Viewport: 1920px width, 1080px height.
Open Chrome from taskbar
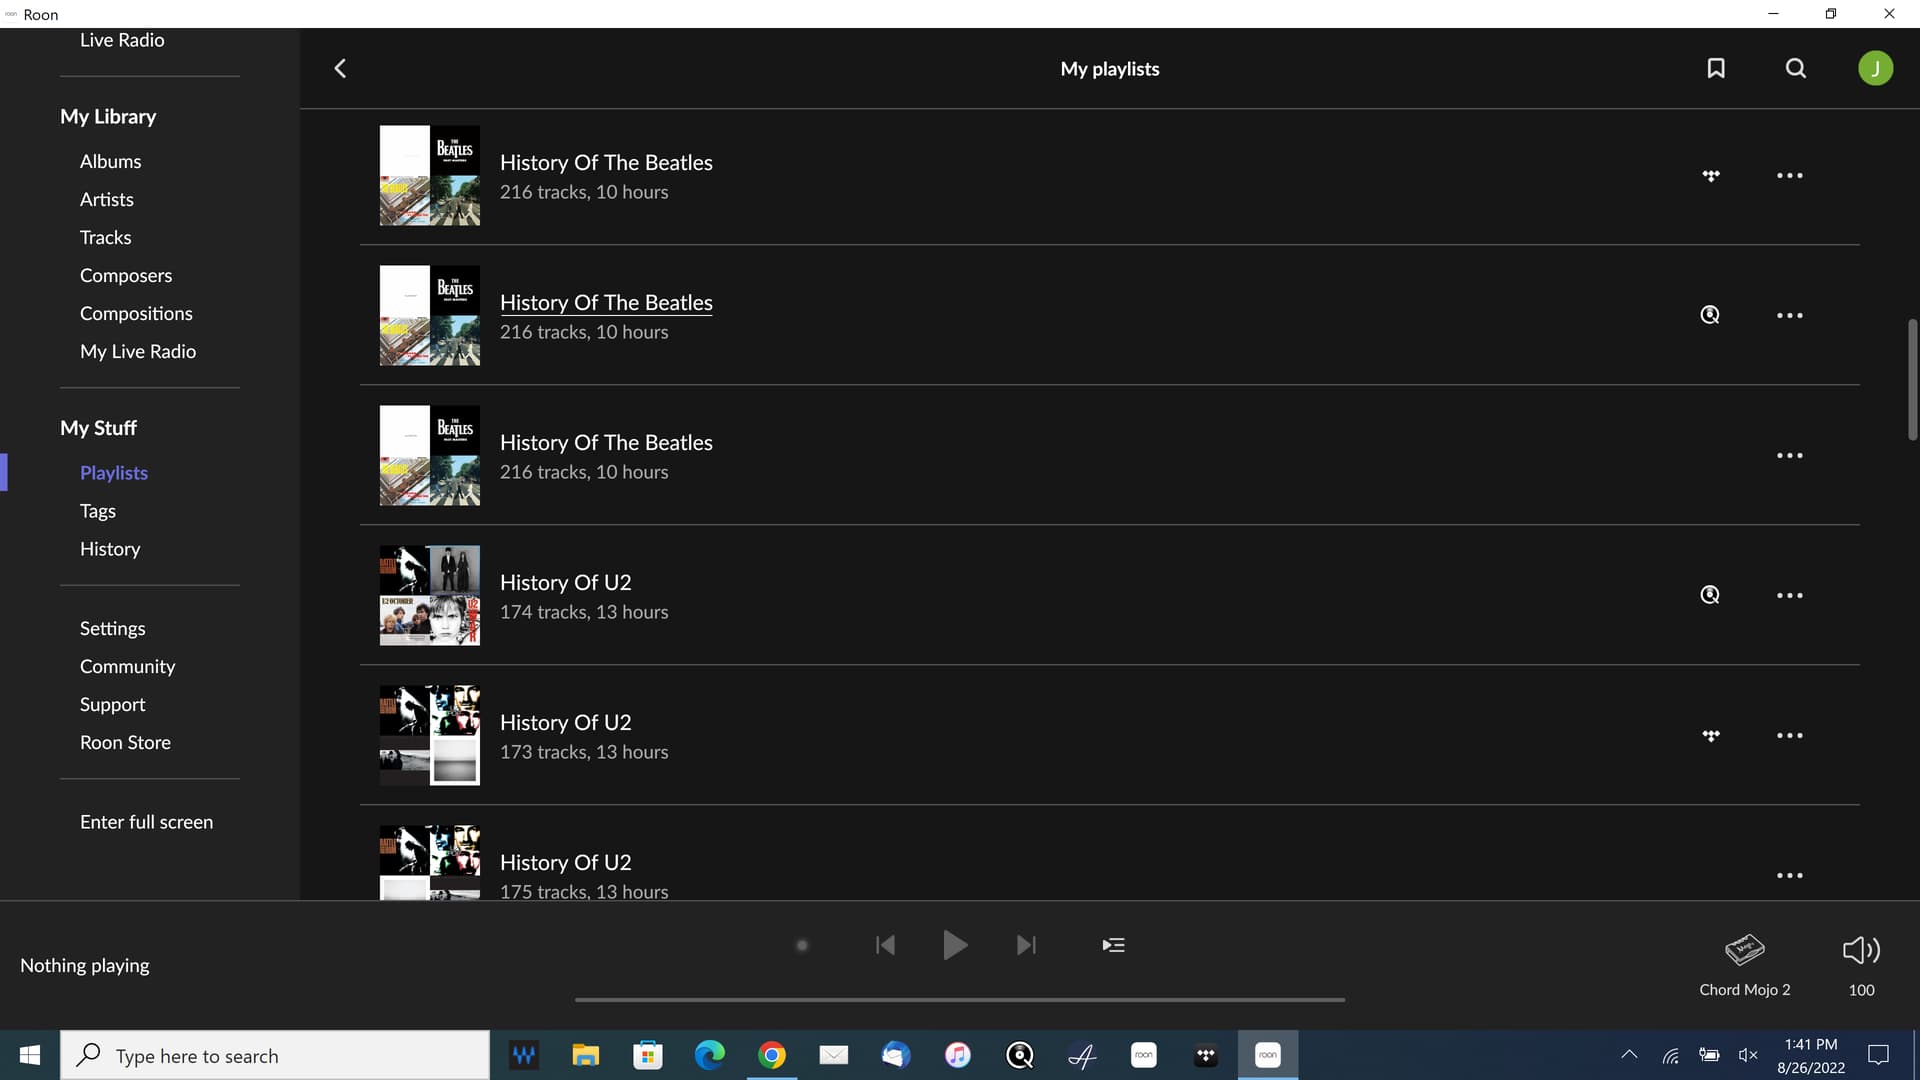pyautogui.click(x=772, y=1055)
